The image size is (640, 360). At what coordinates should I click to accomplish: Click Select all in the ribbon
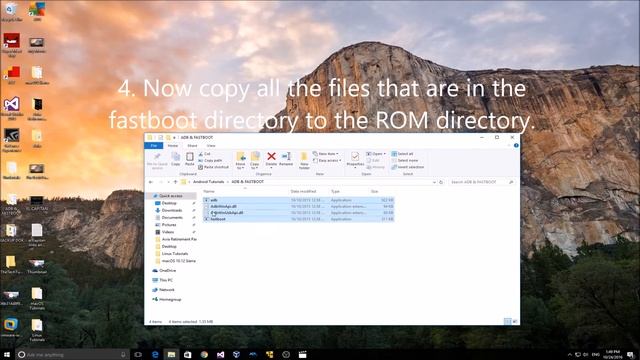402,154
